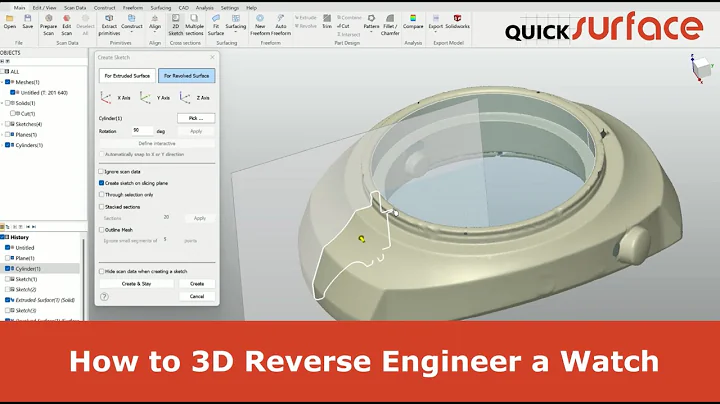
Task: Check Hide scan data when creating a sketch
Action: 101,271
